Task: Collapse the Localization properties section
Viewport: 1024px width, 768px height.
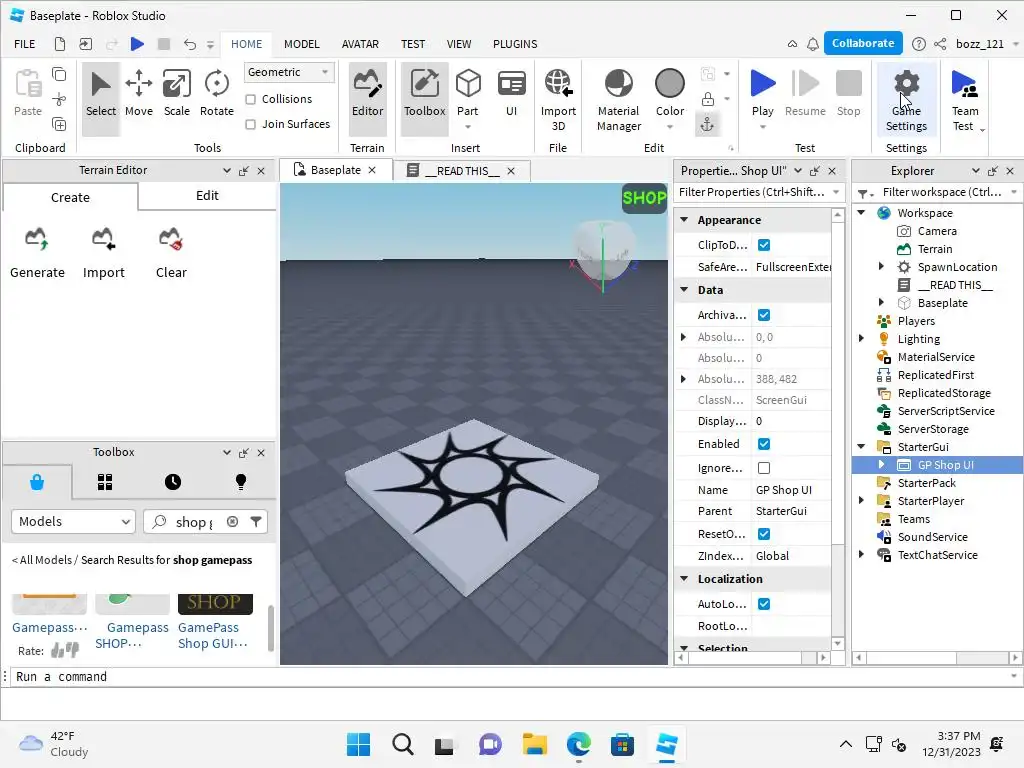Action: point(684,579)
